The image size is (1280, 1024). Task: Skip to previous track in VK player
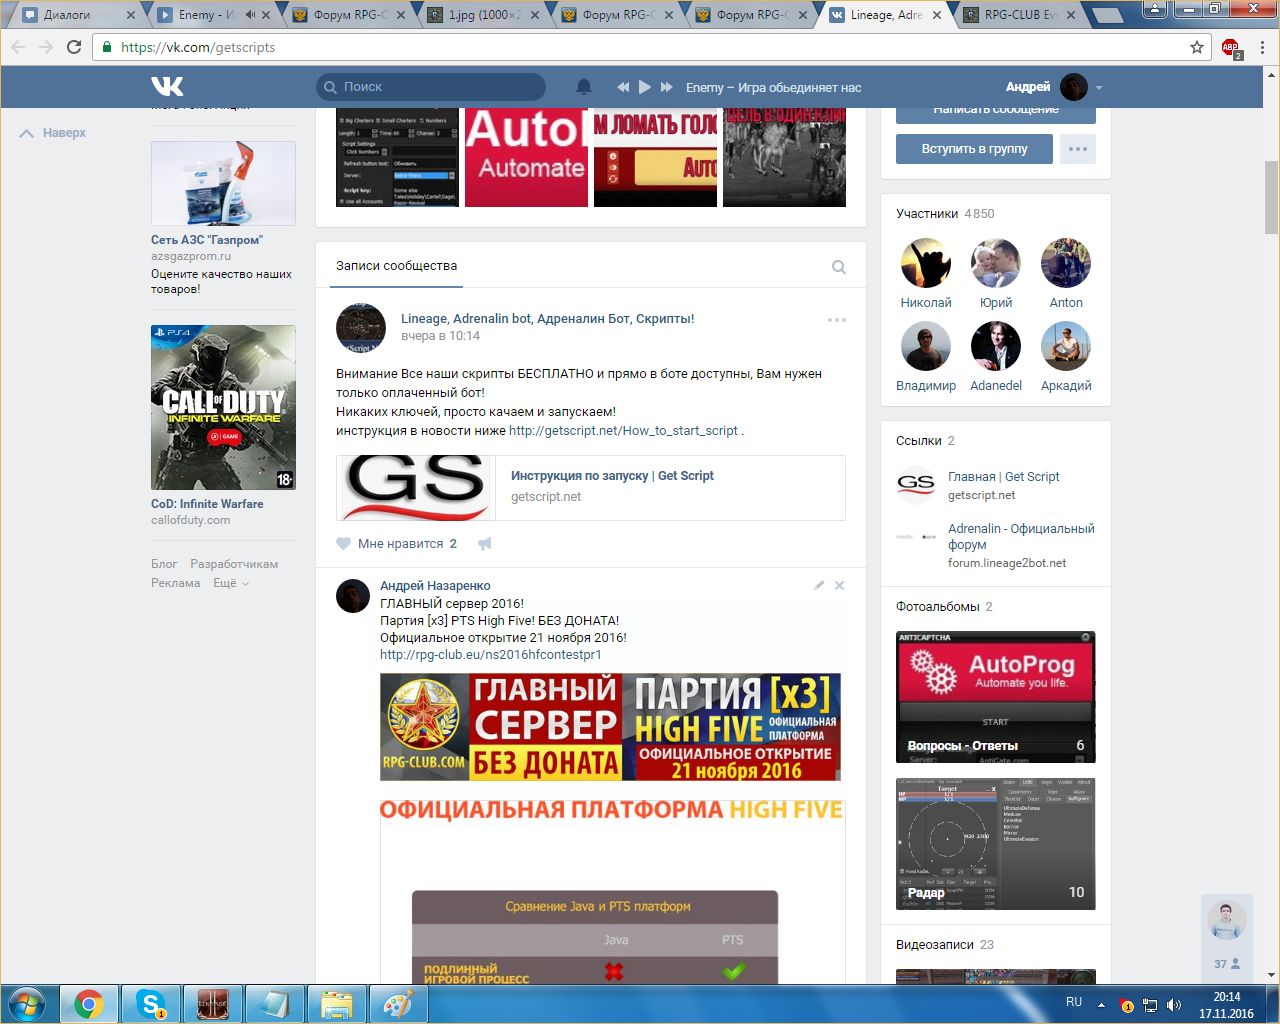tap(623, 87)
